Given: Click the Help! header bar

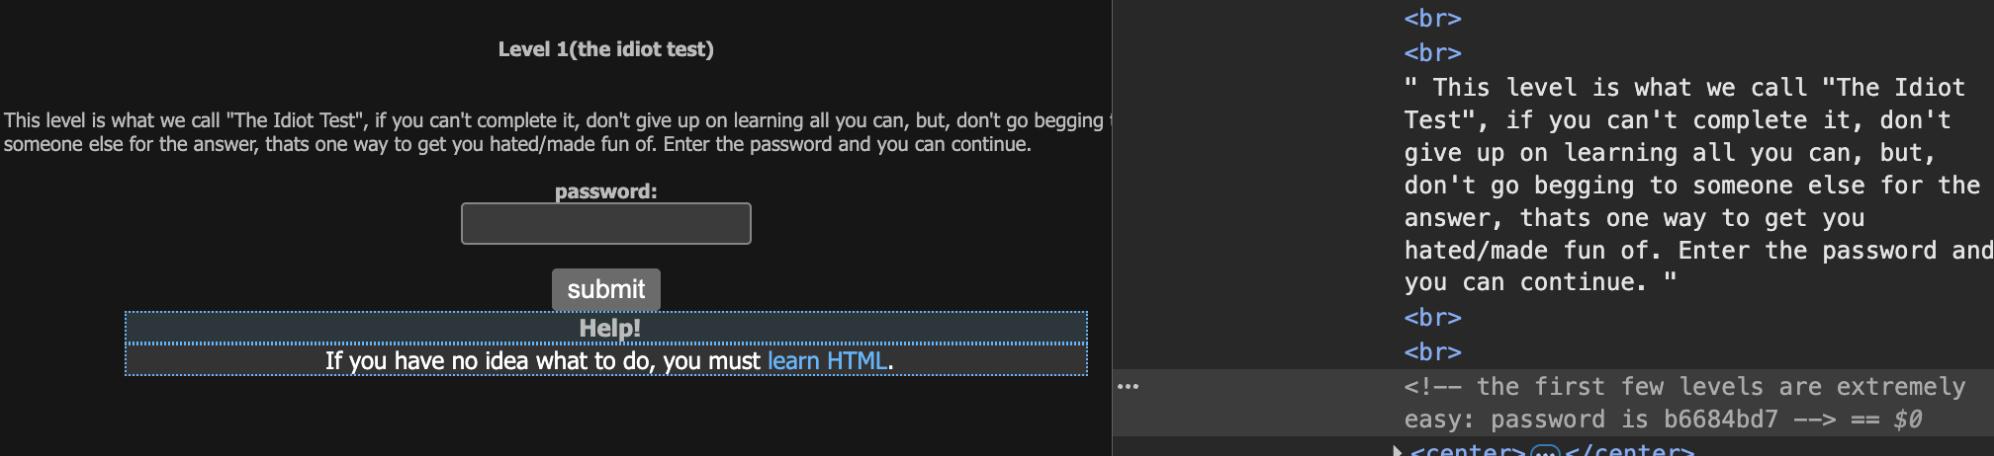Looking at the screenshot, I should (606, 328).
